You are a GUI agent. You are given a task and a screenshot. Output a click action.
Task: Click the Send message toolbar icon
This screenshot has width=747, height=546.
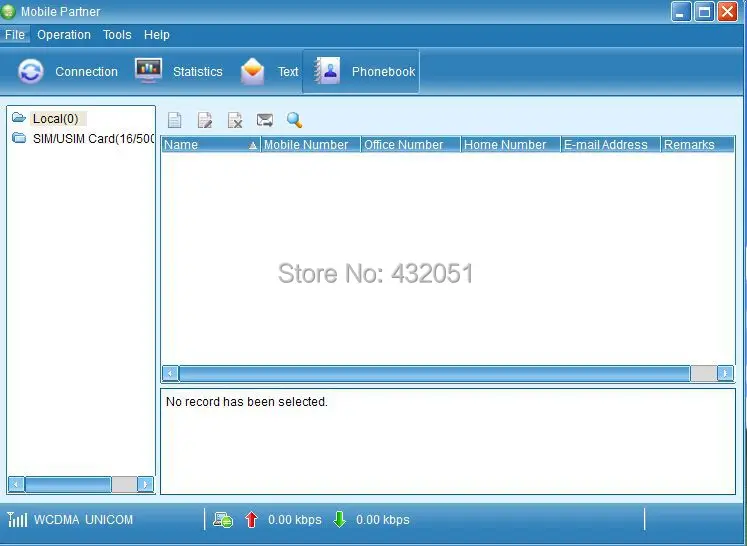pyautogui.click(x=265, y=120)
